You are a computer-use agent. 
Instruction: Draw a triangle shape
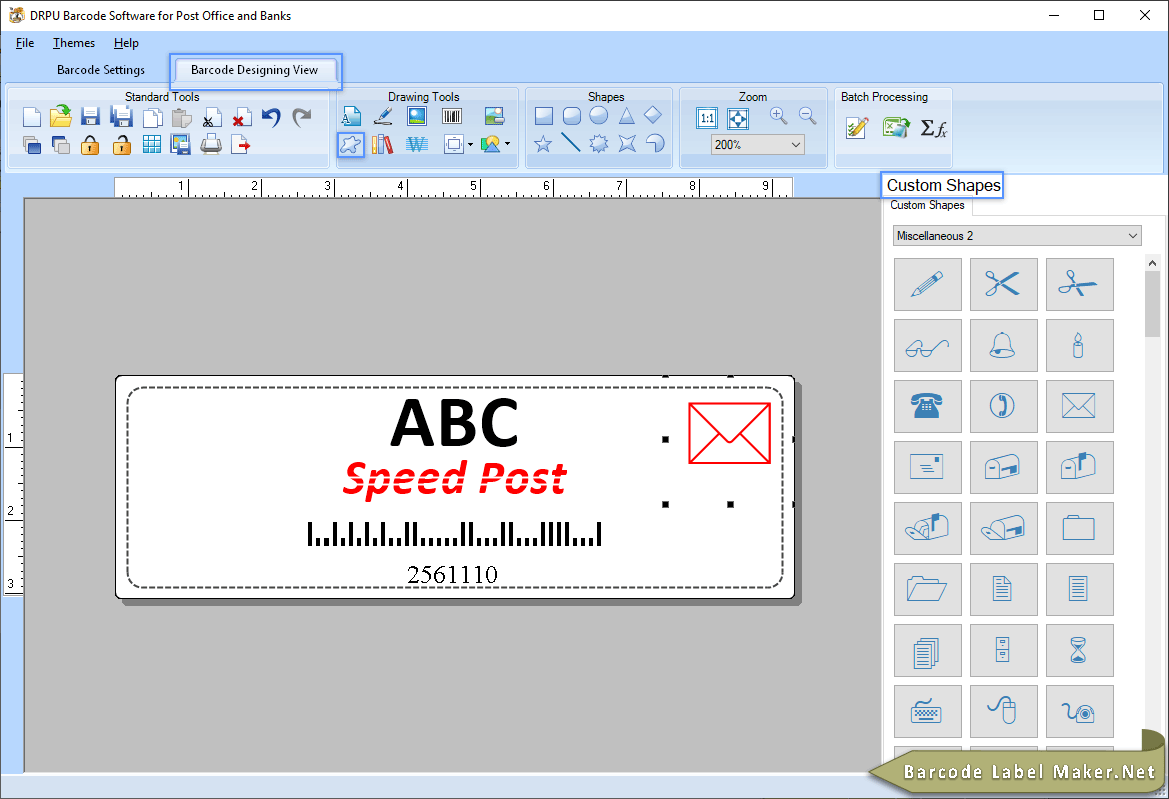(626, 116)
